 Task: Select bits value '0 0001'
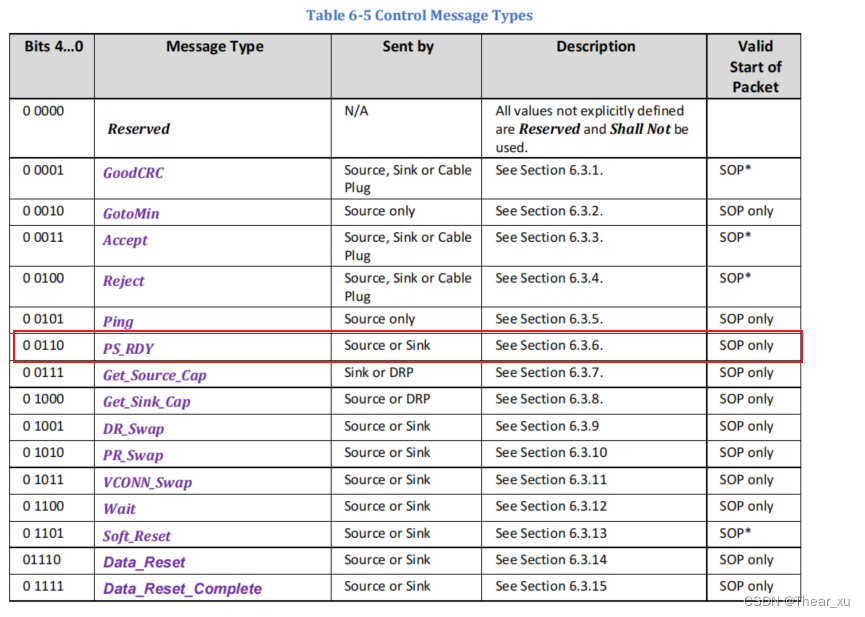tap(43, 170)
